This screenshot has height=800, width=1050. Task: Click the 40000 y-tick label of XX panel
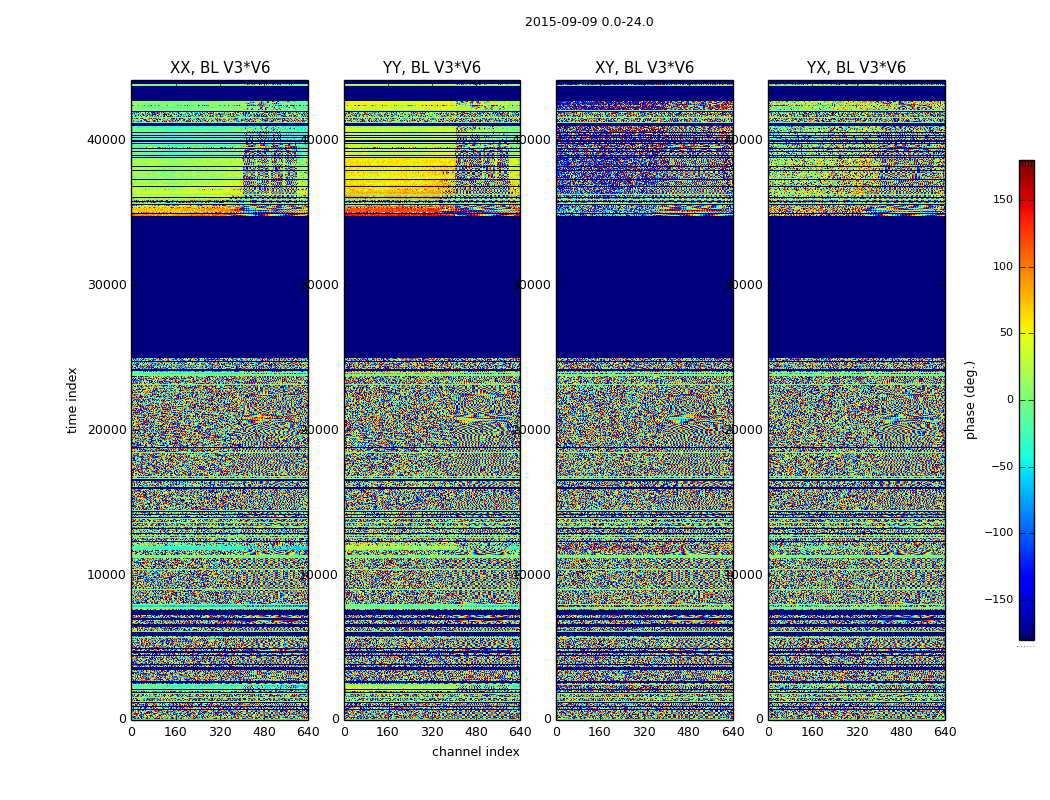[x=106, y=140]
